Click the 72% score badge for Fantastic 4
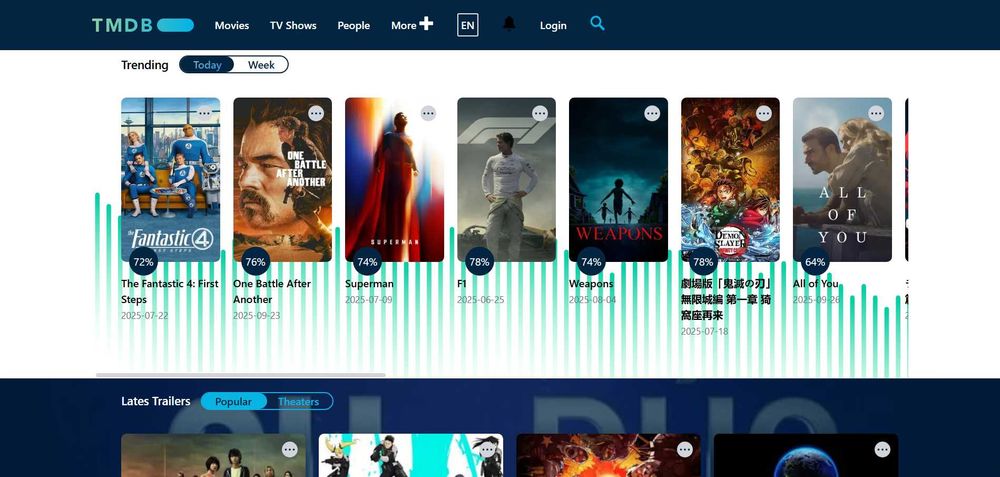 143,261
